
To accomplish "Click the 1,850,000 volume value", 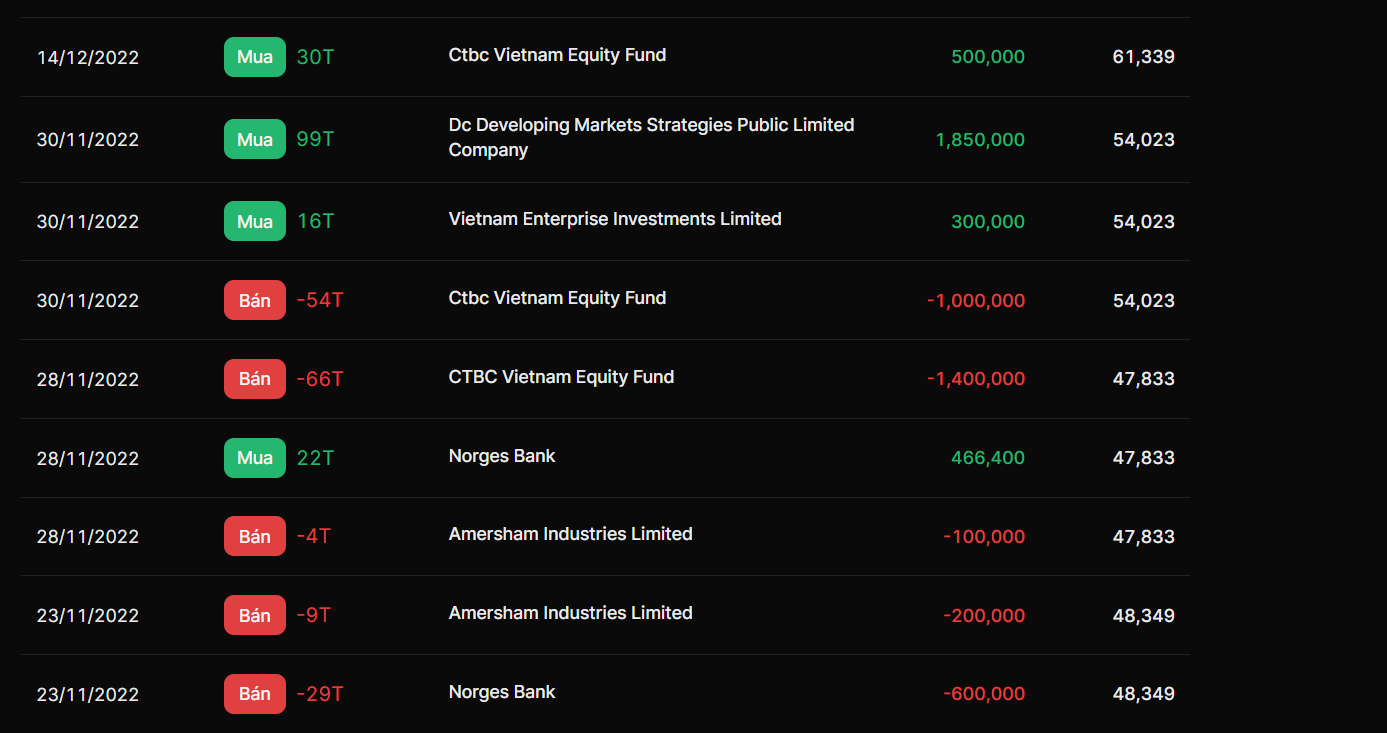I will click(x=979, y=140).
